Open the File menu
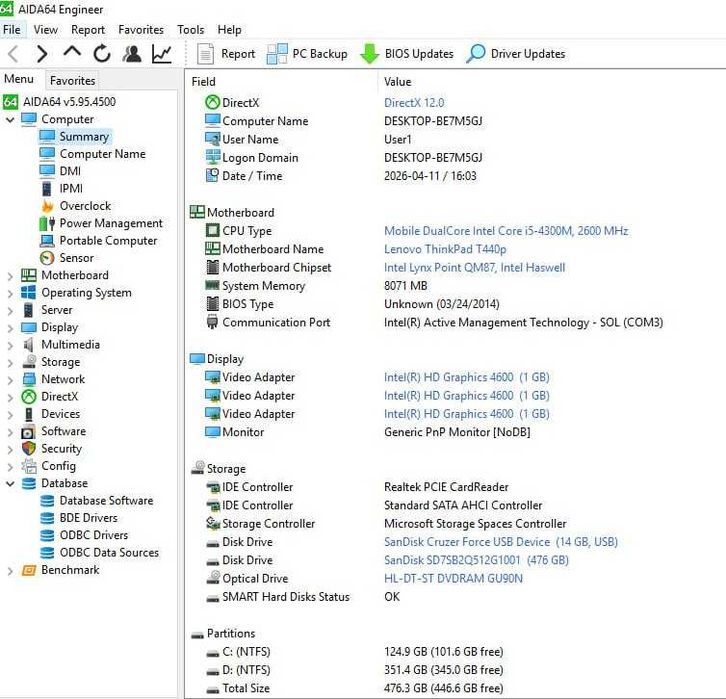This screenshot has height=699, width=726. tap(12, 30)
